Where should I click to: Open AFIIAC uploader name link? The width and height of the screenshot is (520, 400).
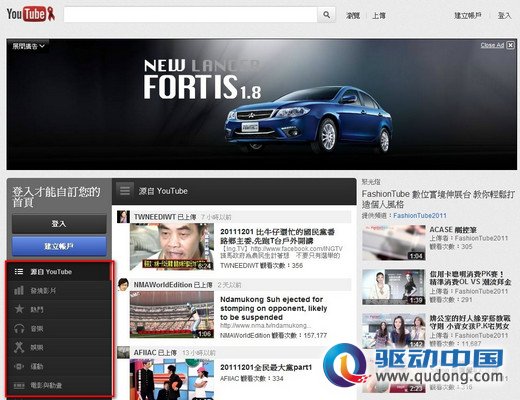tap(145, 353)
